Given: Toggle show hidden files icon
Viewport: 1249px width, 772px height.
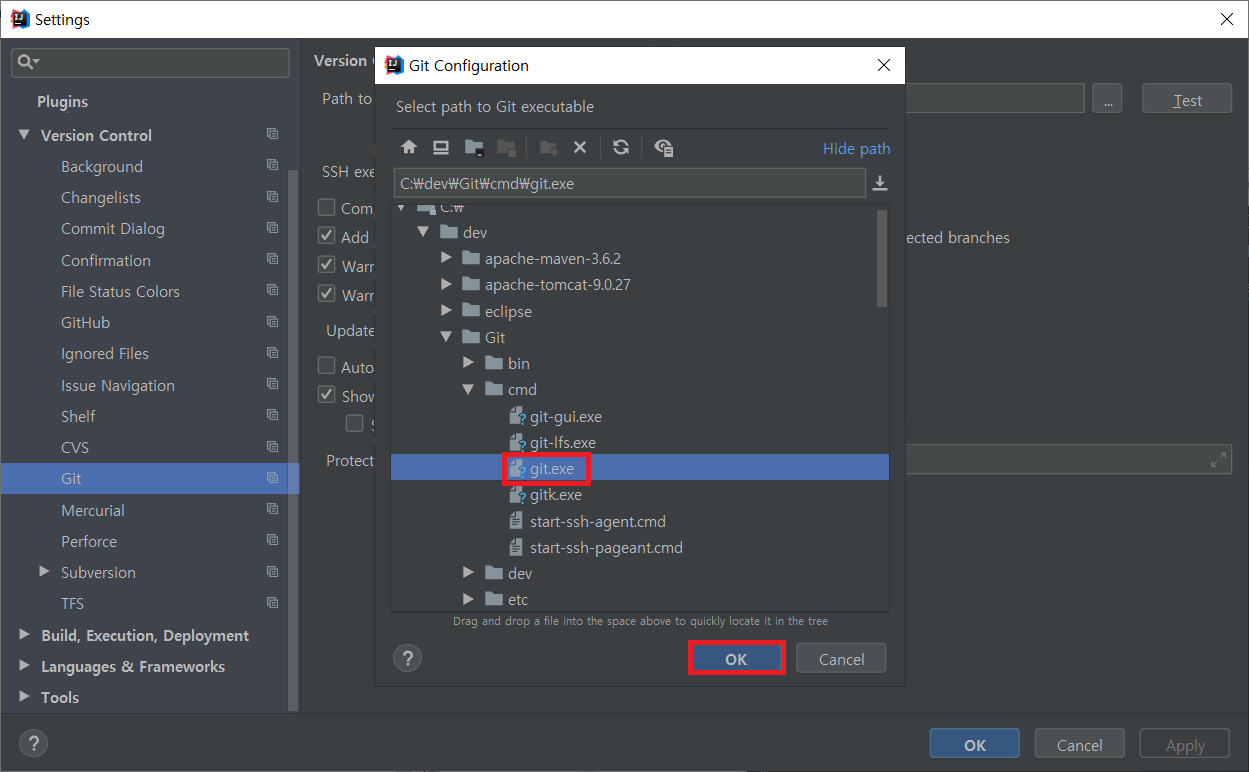Looking at the screenshot, I should (x=663, y=147).
